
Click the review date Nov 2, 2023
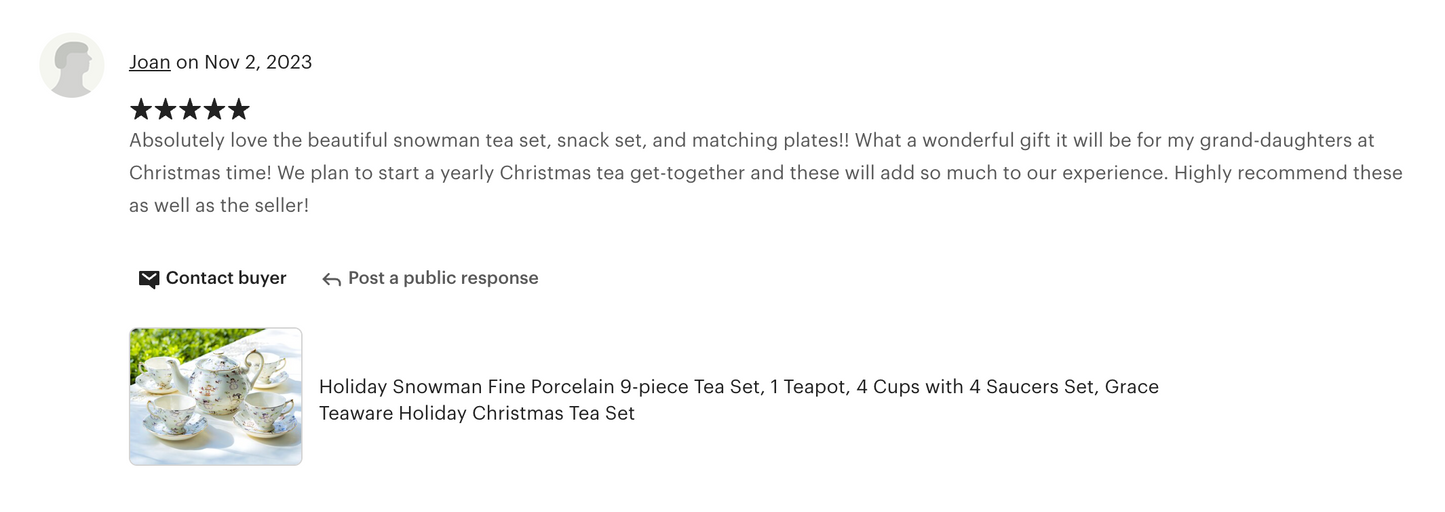(x=258, y=62)
